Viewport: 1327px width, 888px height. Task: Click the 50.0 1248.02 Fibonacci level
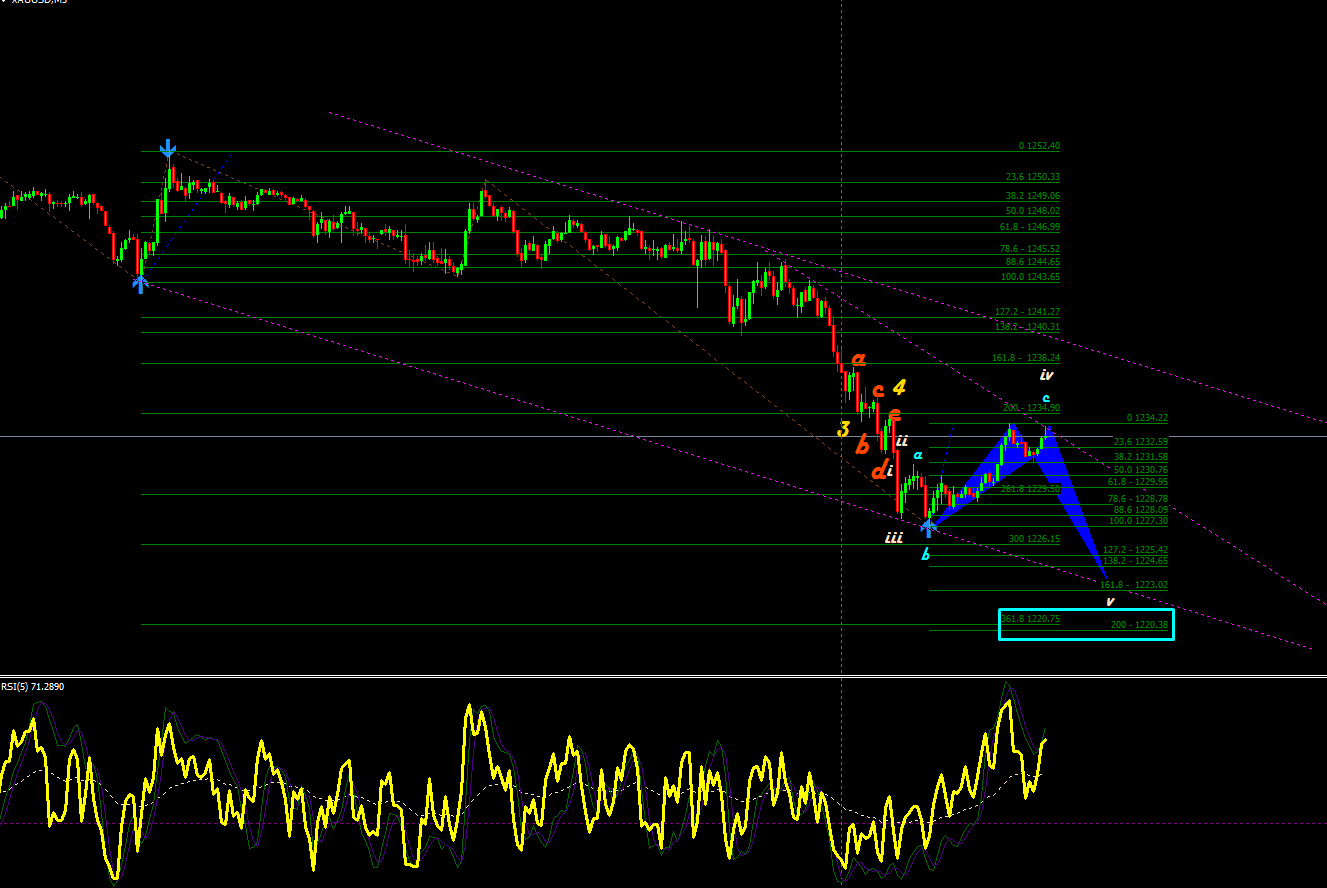1030,212
